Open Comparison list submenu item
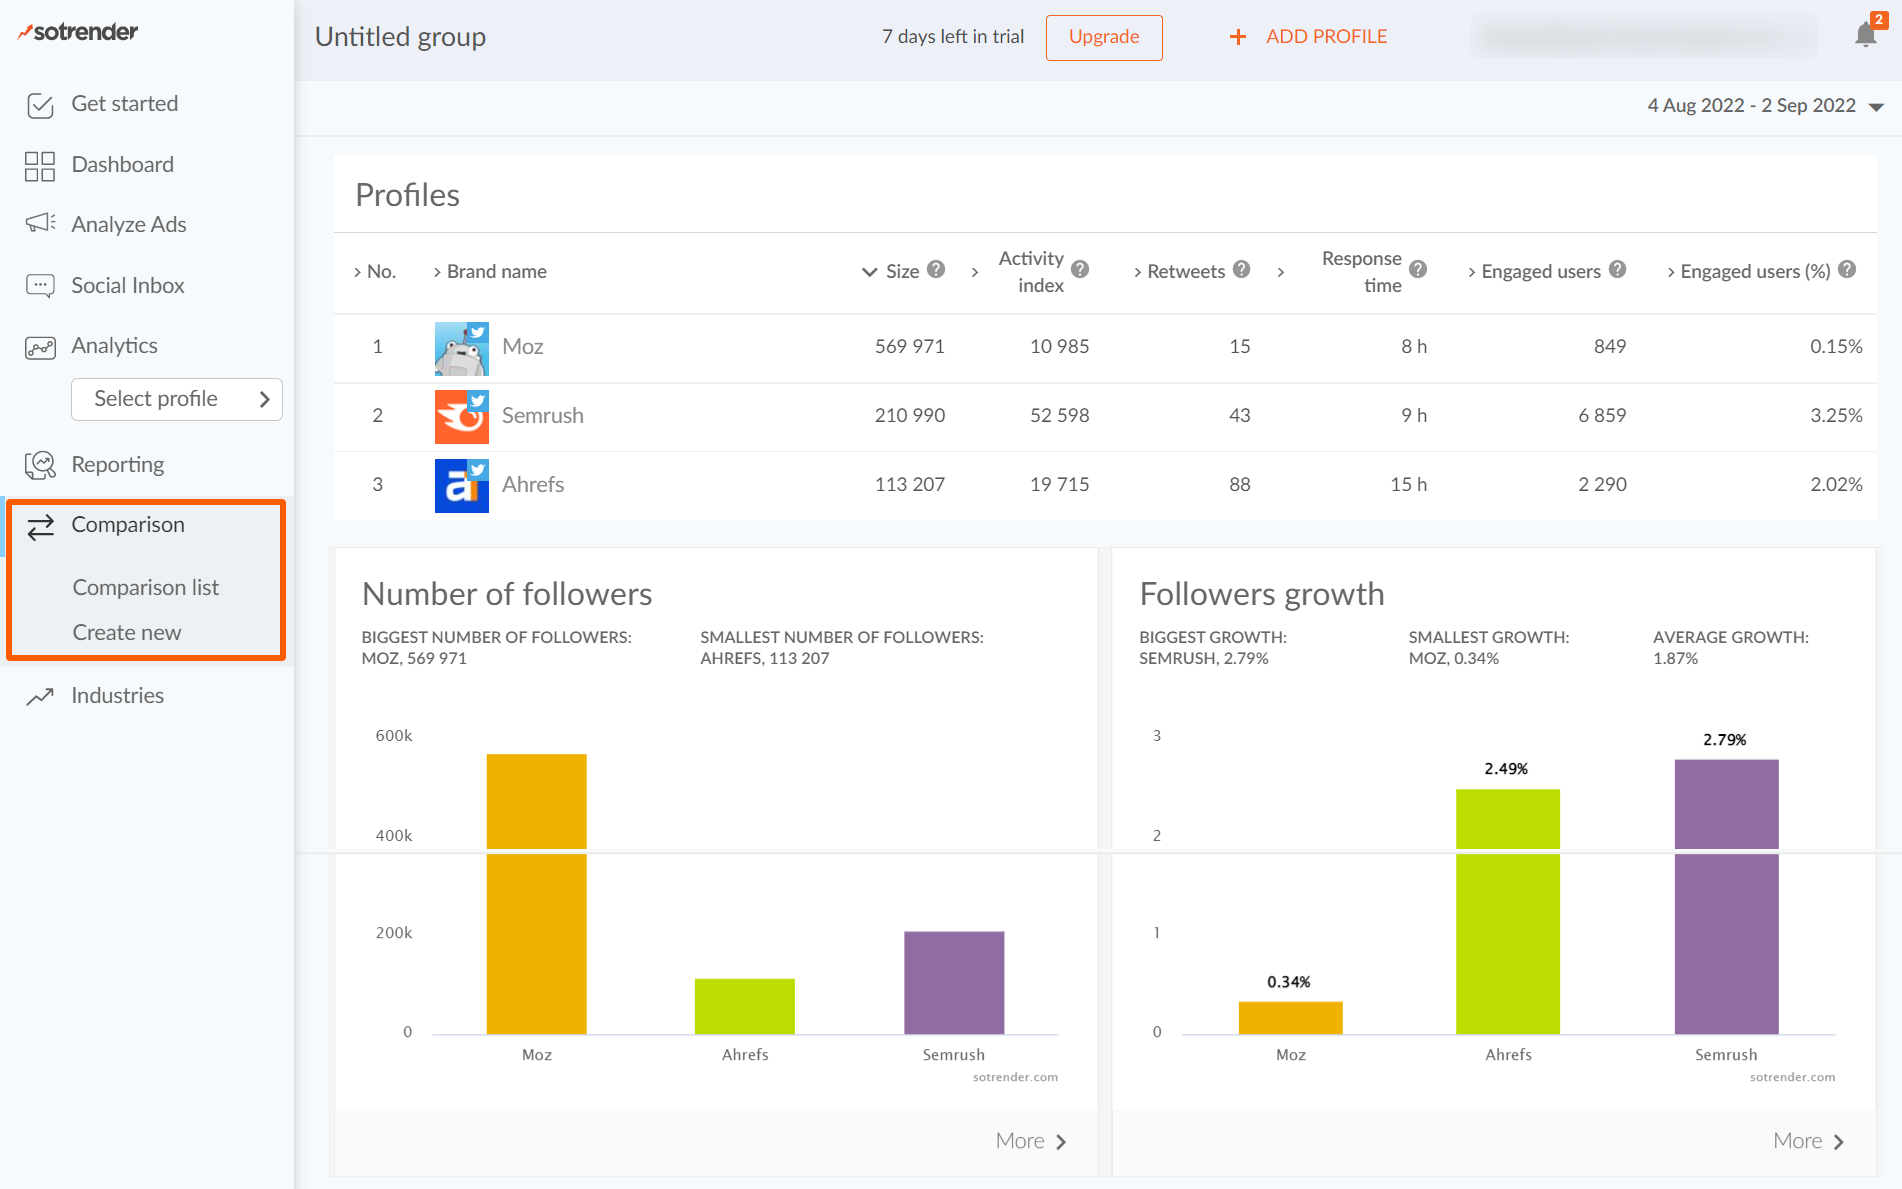 (145, 588)
